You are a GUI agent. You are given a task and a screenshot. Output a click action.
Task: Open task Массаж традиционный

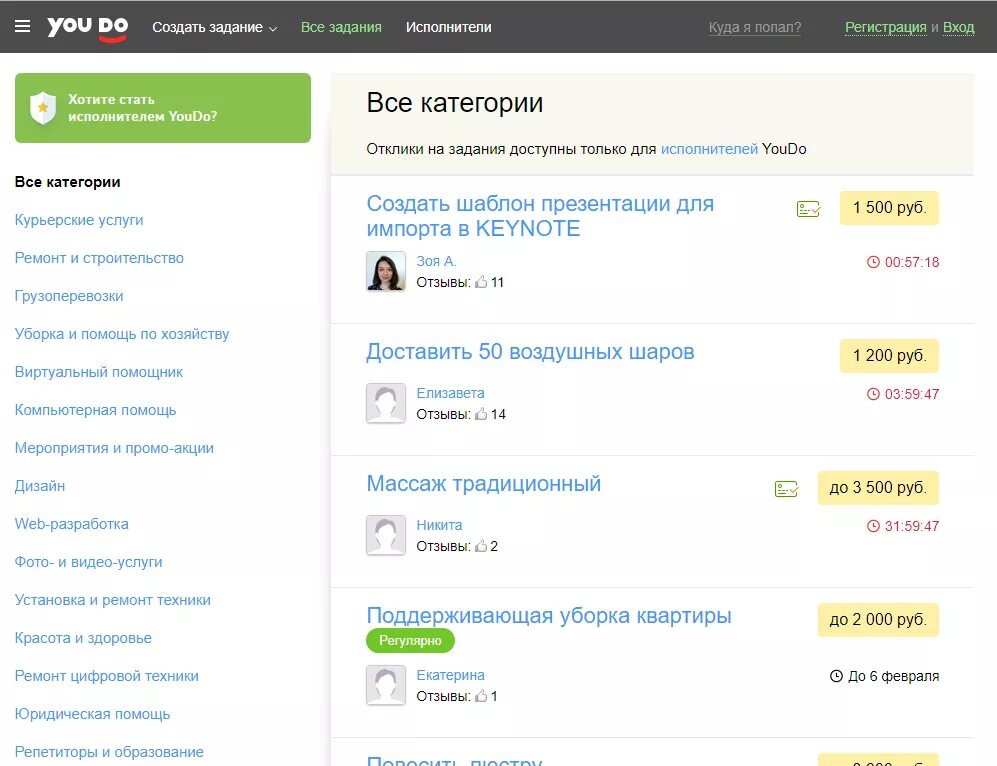click(484, 484)
